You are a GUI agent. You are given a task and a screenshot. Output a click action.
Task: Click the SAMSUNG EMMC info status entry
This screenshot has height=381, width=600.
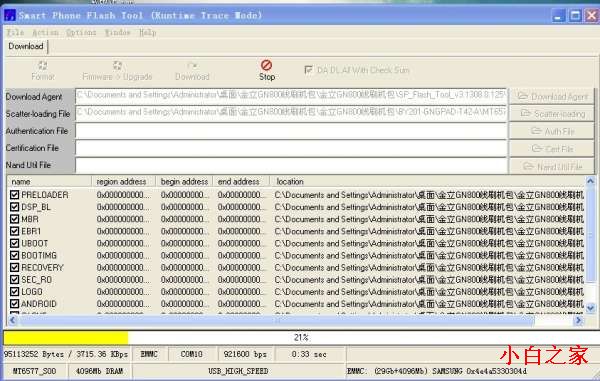(x=437, y=371)
